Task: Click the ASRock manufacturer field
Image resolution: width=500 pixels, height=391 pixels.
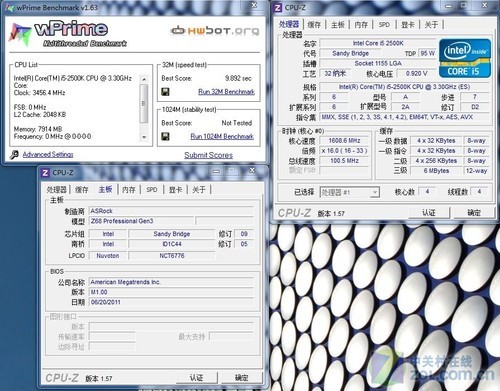Action: 171,211
